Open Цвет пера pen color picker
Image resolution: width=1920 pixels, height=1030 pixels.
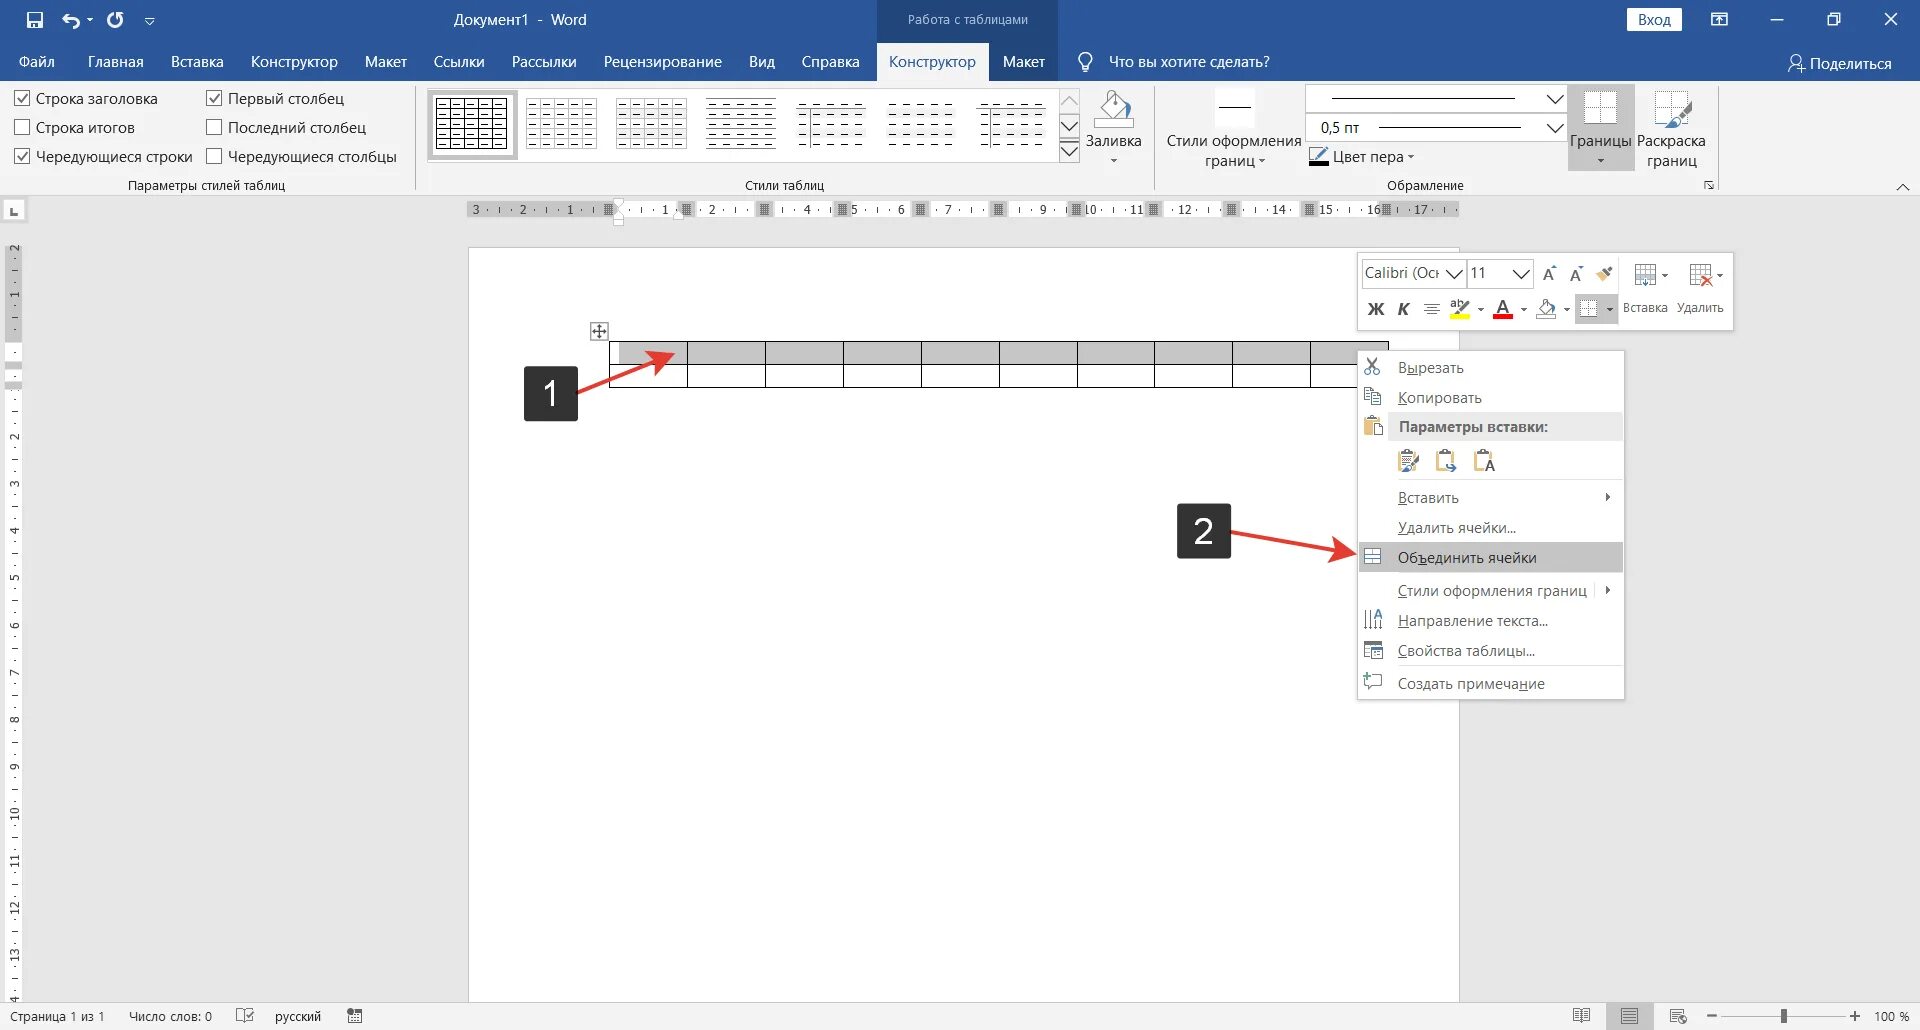[1362, 157]
